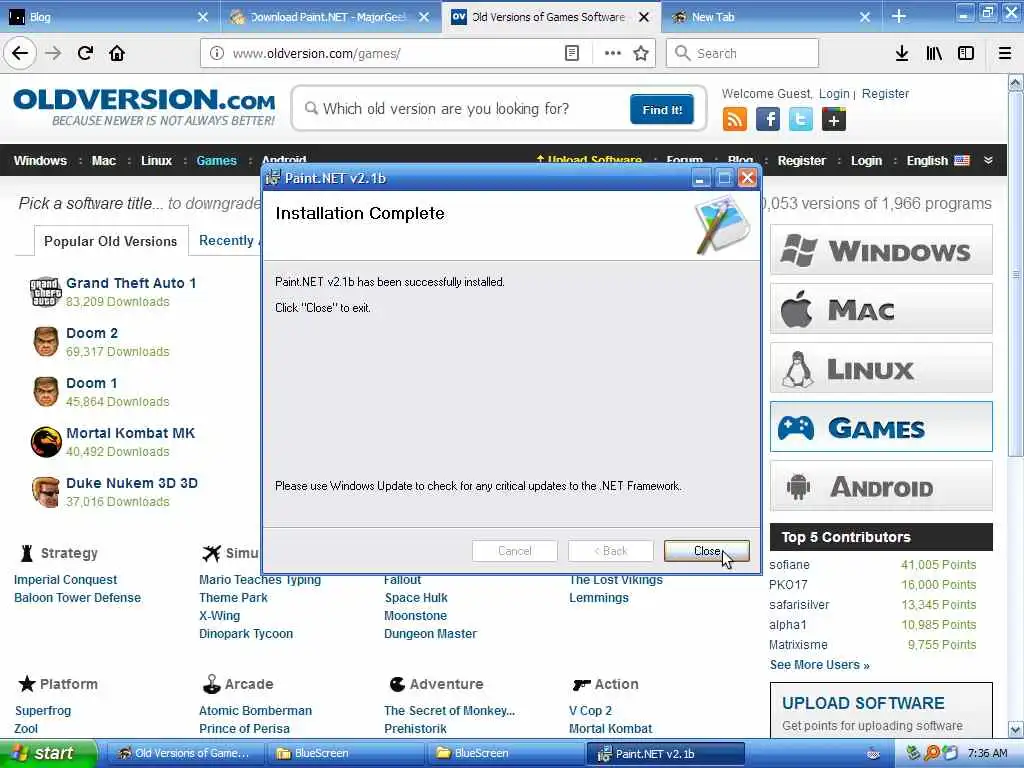1024x768 pixels.
Task: Click the big LINUX category banner
Action: tap(881, 368)
